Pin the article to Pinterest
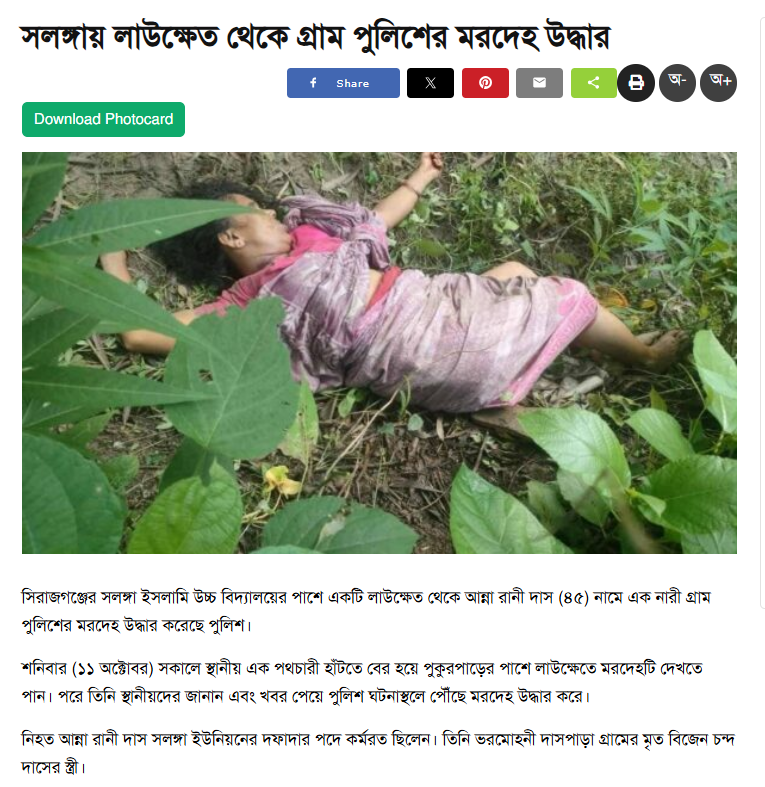Image resolution: width=765 pixels, height=787 pixels. tap(485, 83)
